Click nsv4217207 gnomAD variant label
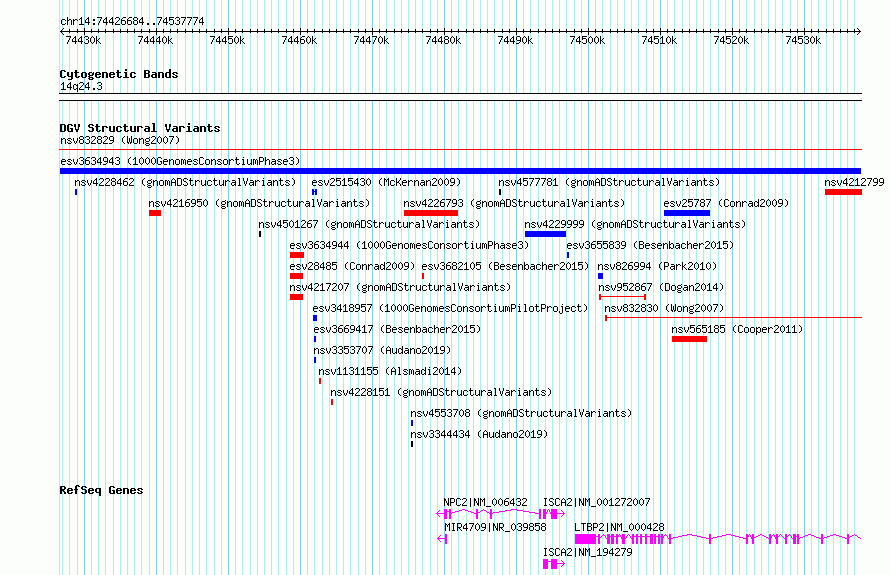Image resolution: width=890 pixels, height=575 pixels. coord(400,287)
